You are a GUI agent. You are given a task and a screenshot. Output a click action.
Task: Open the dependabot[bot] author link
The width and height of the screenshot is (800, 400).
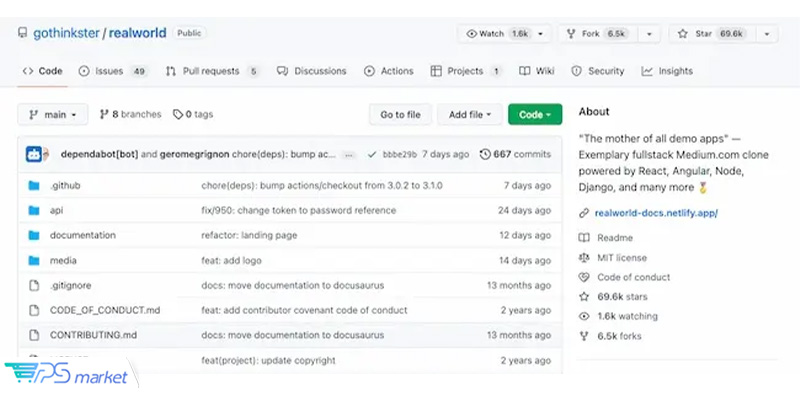(x=99, y=154)
